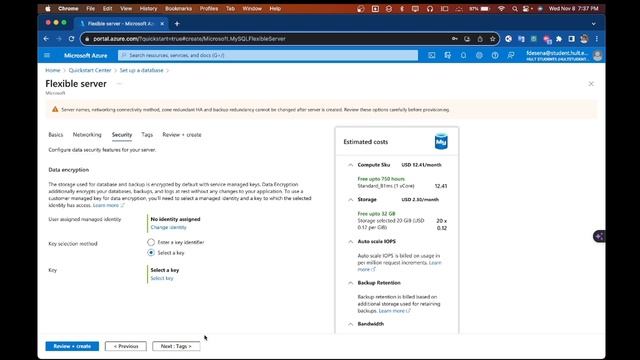This screenshot has height=360, width=640.
Task: Switch to the Tags tab
Action: tap(147, 135)
